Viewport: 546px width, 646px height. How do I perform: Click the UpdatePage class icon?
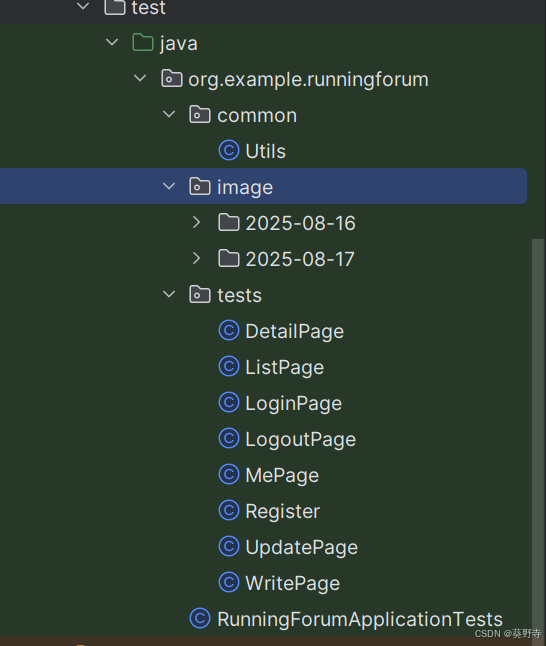click(229, 546)
